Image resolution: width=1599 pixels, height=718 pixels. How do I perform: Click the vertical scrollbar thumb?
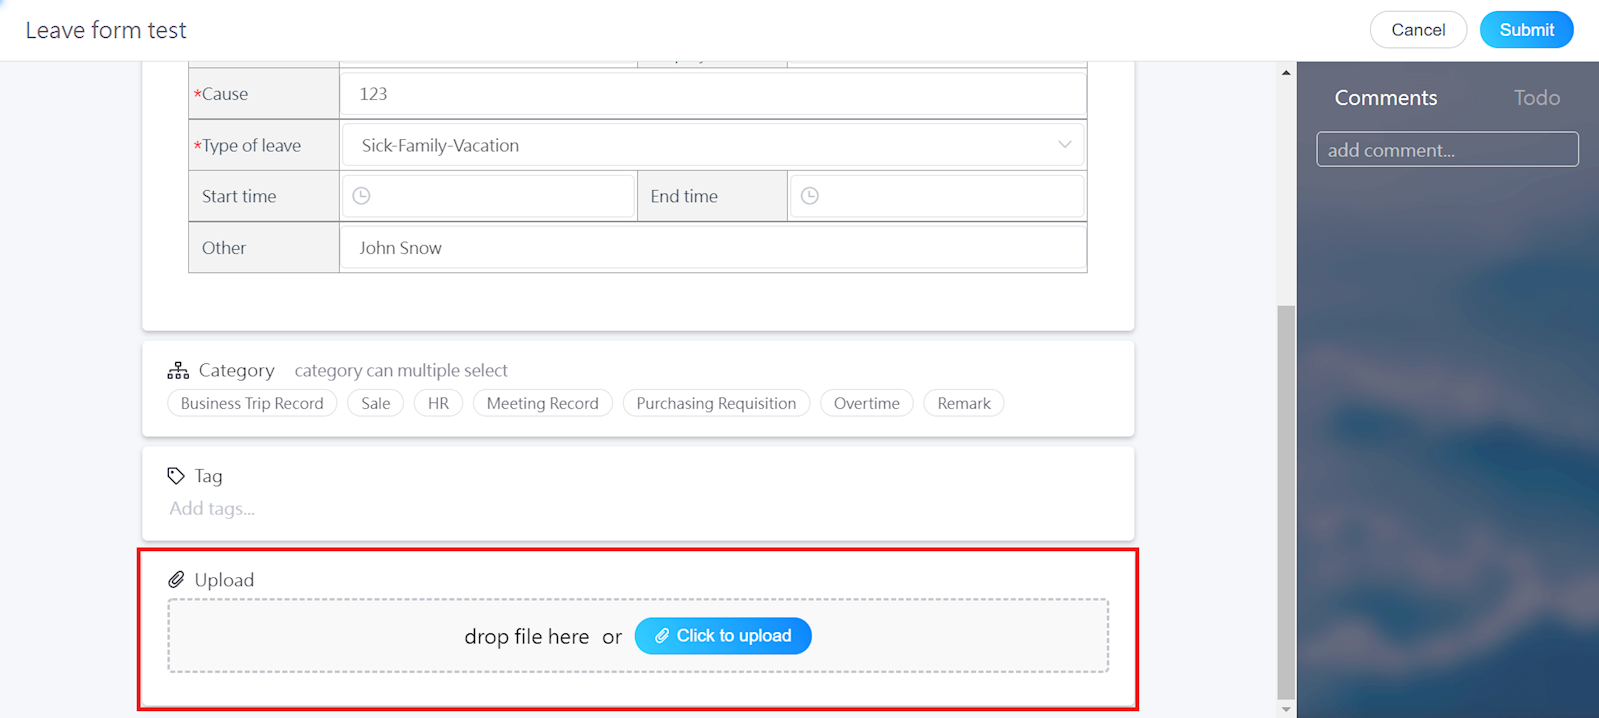coord(1286,500)
